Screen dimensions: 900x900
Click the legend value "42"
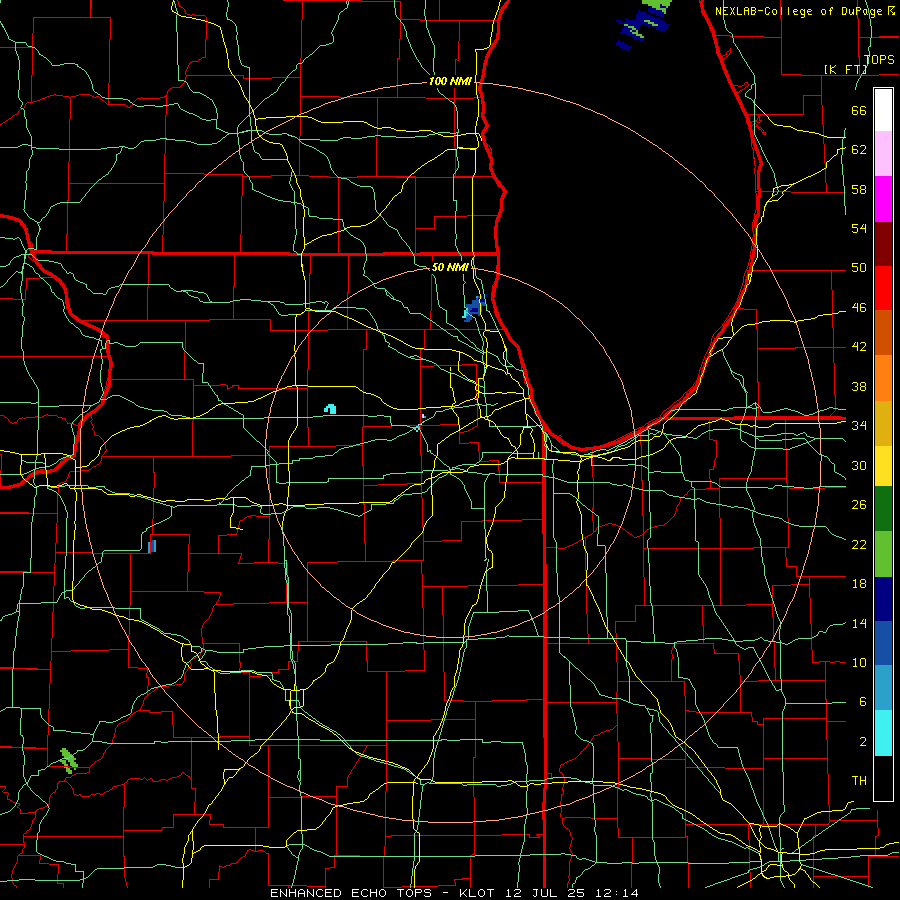pyautogui.click(x=859, y=347)
